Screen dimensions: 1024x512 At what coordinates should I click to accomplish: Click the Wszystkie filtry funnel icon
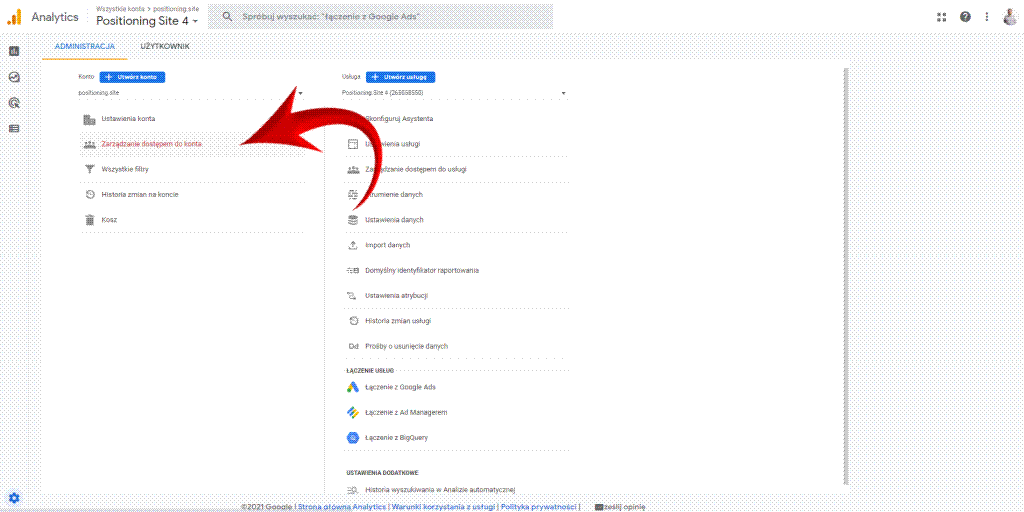pyautogui.click(x=89, y=169)
